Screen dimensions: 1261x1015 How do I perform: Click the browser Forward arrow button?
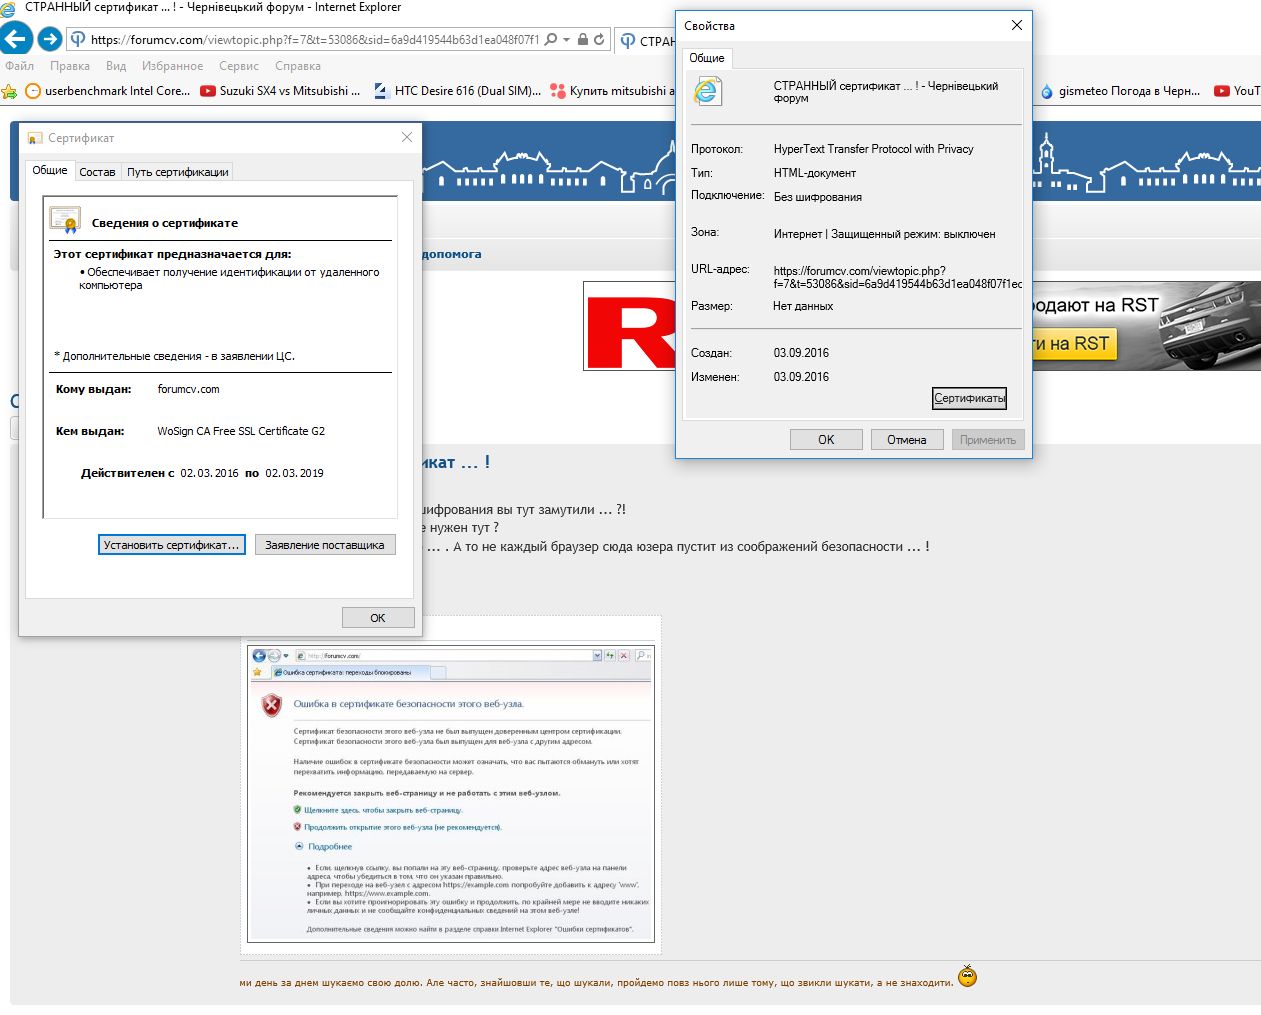point(49,39)
